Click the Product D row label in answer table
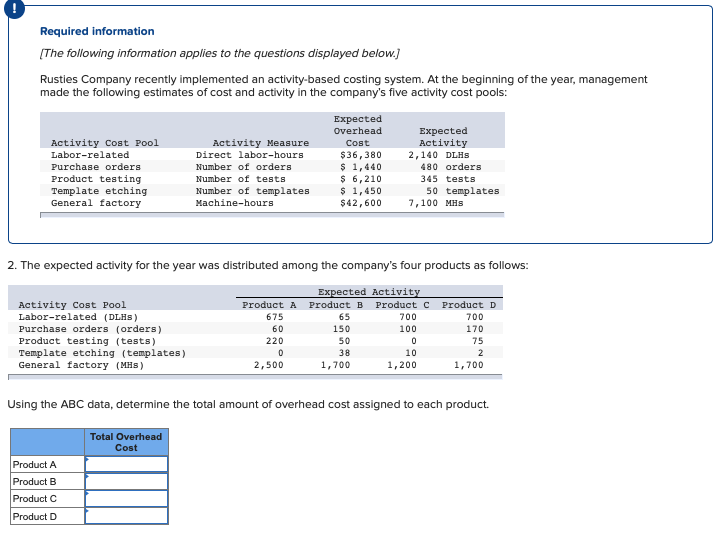721x548 pixels. (x=35, y=516)
